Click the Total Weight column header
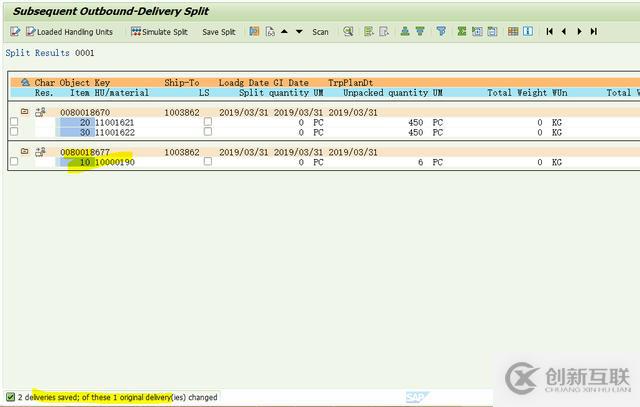The image size is (640, 407). click(x=517, y=93)
